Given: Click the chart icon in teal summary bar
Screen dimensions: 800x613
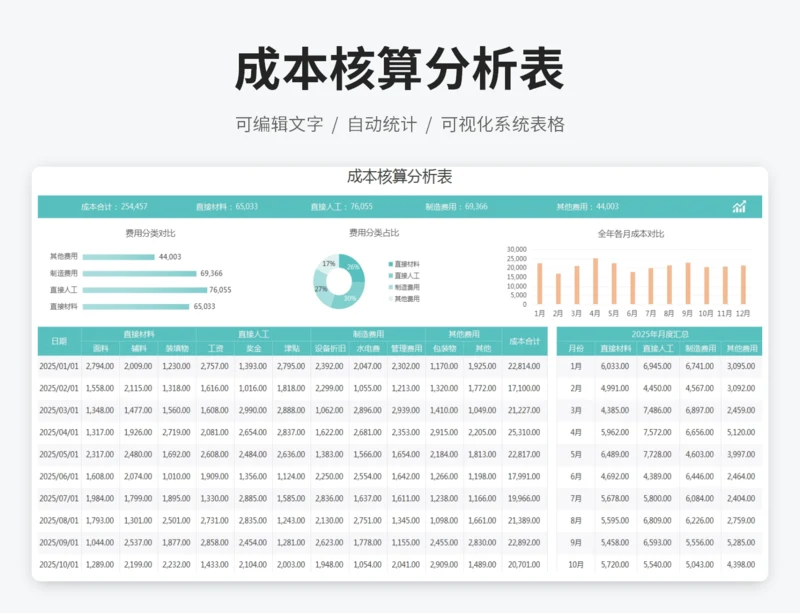Looking at the screenshot, I should (x=739, y=207).
